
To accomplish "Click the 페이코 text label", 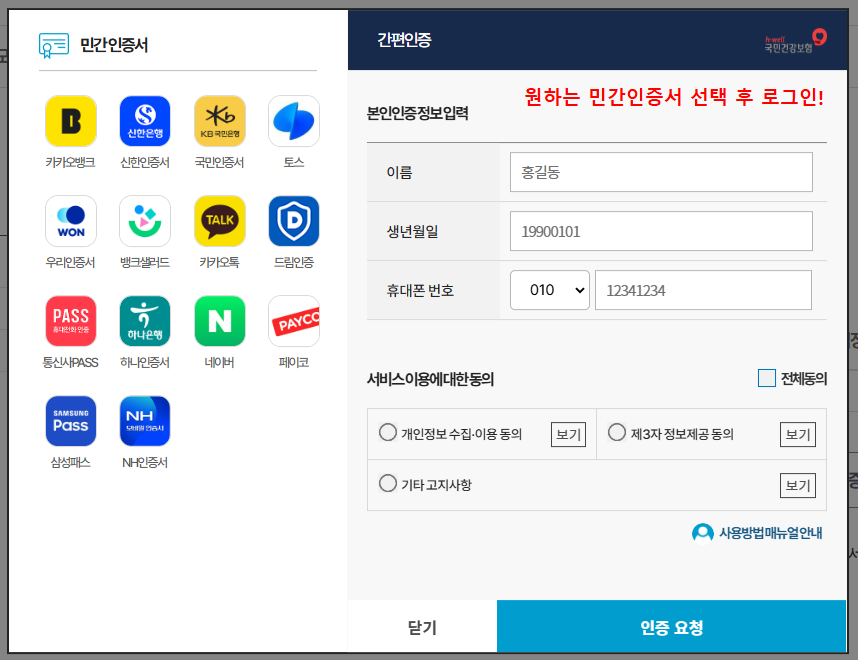I will coord(294,362).
